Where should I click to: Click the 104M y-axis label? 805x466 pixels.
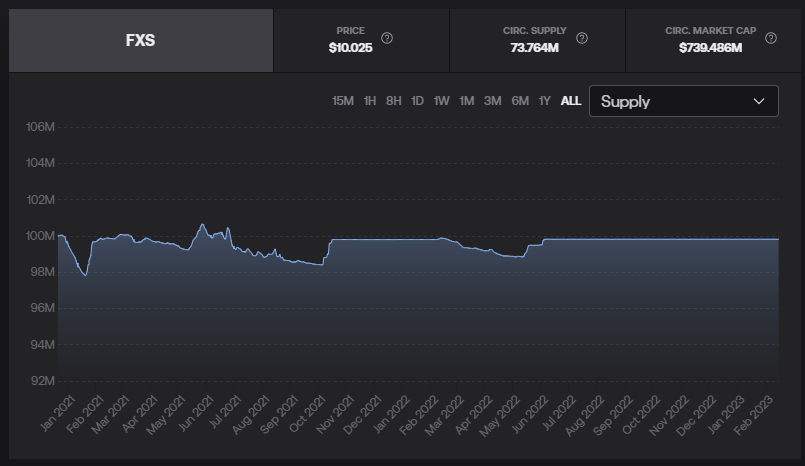coord(41,163)
